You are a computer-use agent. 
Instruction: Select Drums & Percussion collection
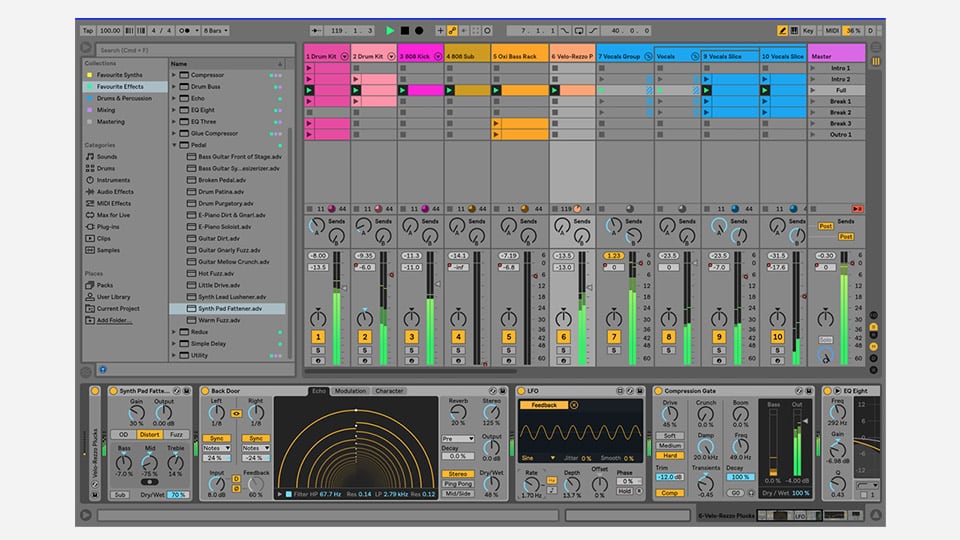tap(124, 98)
